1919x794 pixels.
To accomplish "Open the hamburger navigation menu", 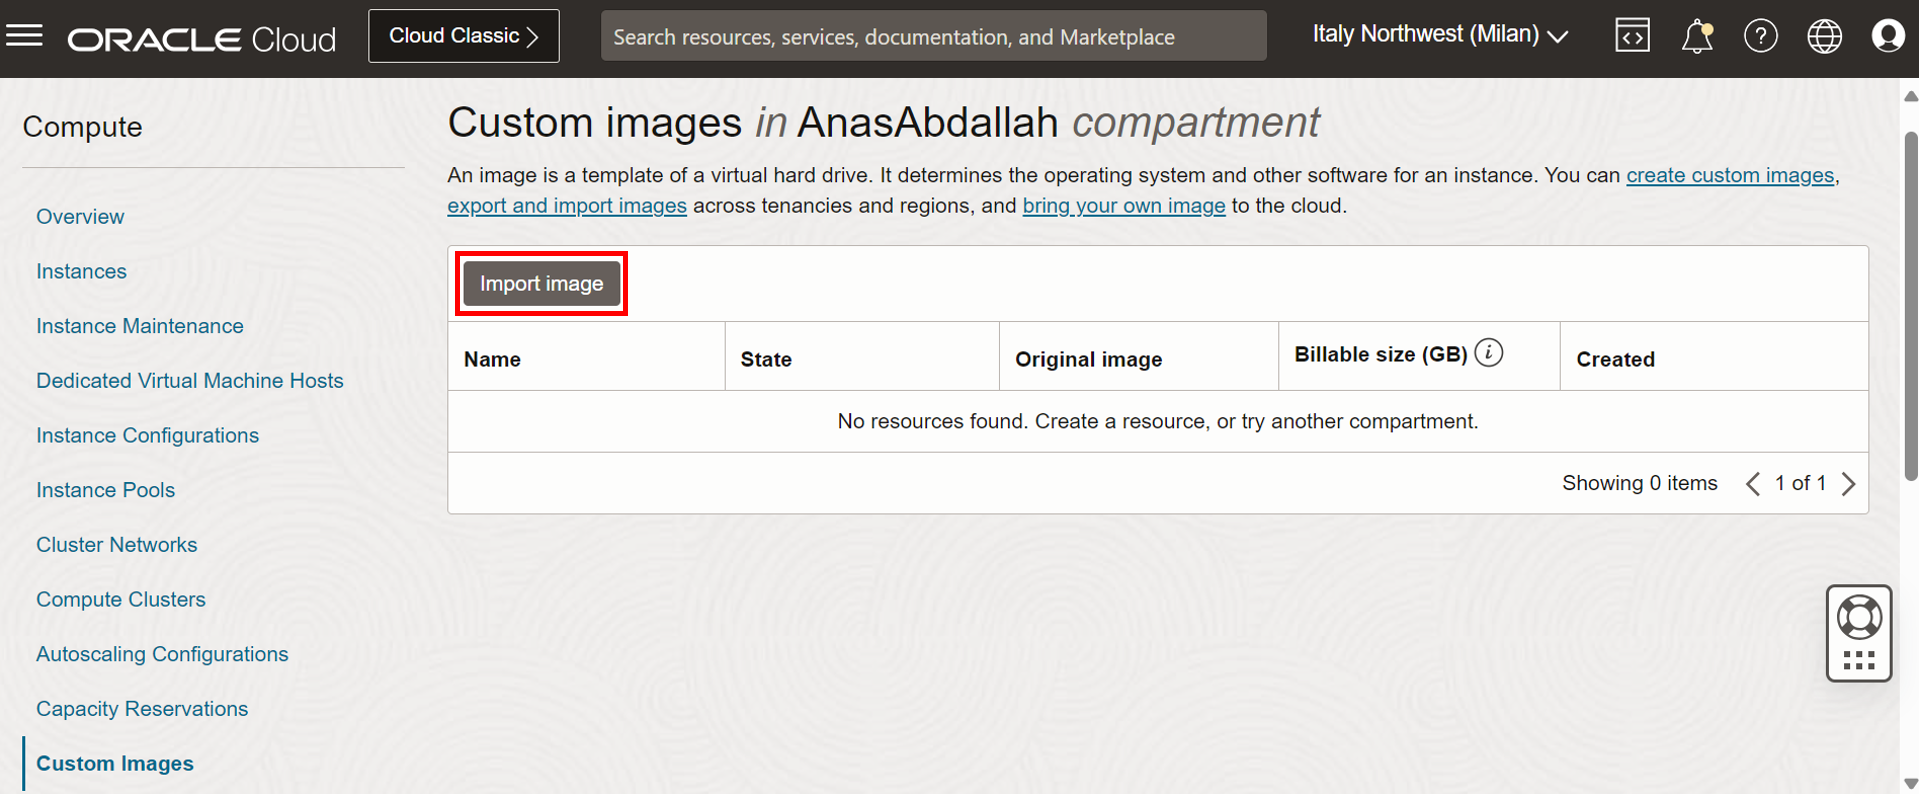I will (x=24, y=37).
